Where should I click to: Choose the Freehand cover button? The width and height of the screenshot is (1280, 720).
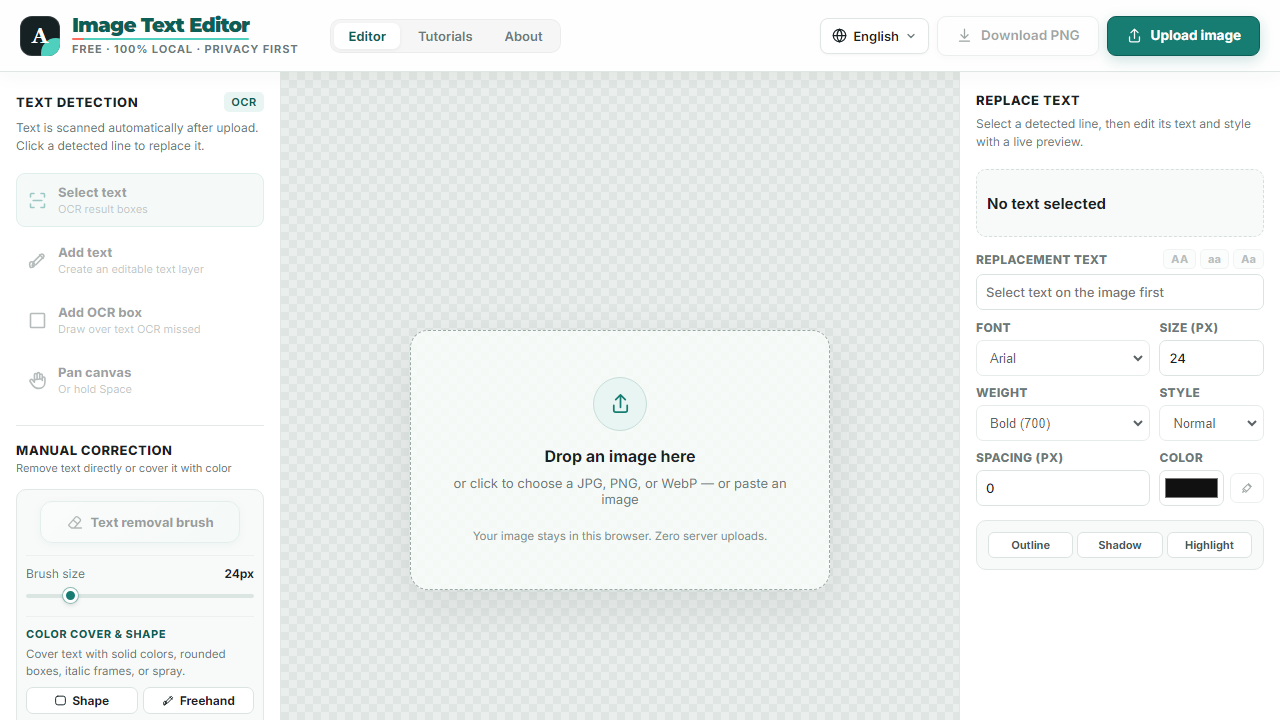tap(198, 700)
